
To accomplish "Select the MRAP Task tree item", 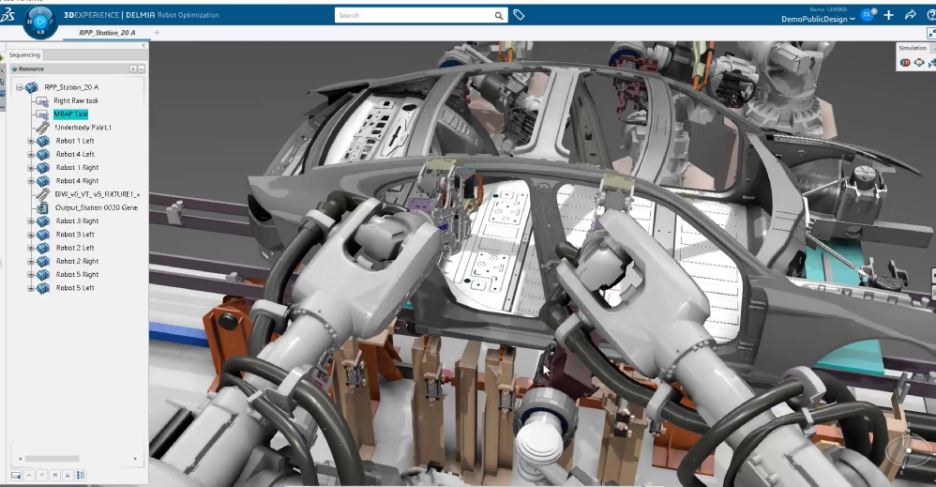I will pos(70,114).
